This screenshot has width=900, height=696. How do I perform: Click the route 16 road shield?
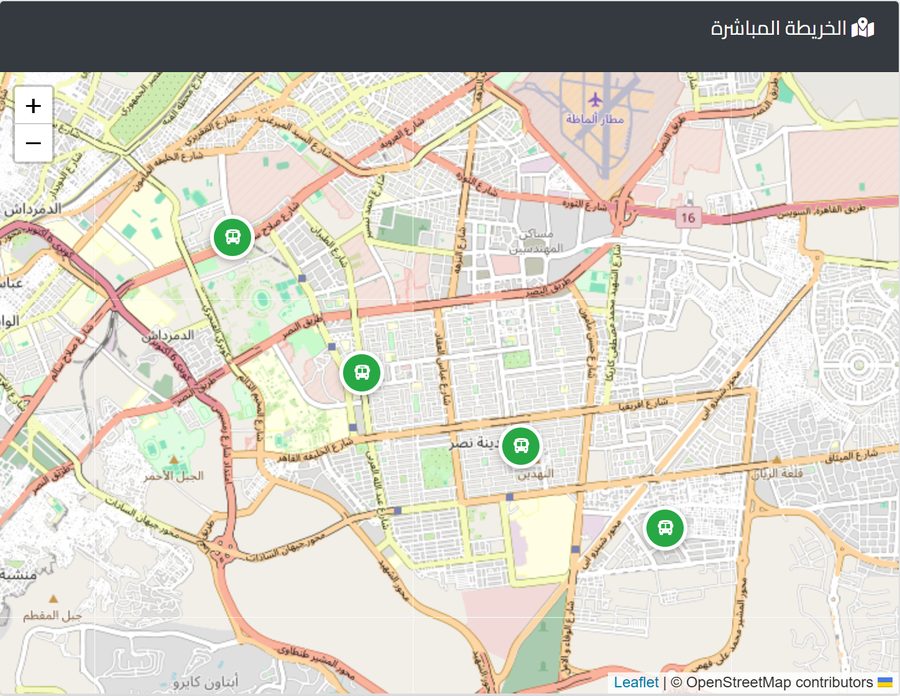click(688, 217)
